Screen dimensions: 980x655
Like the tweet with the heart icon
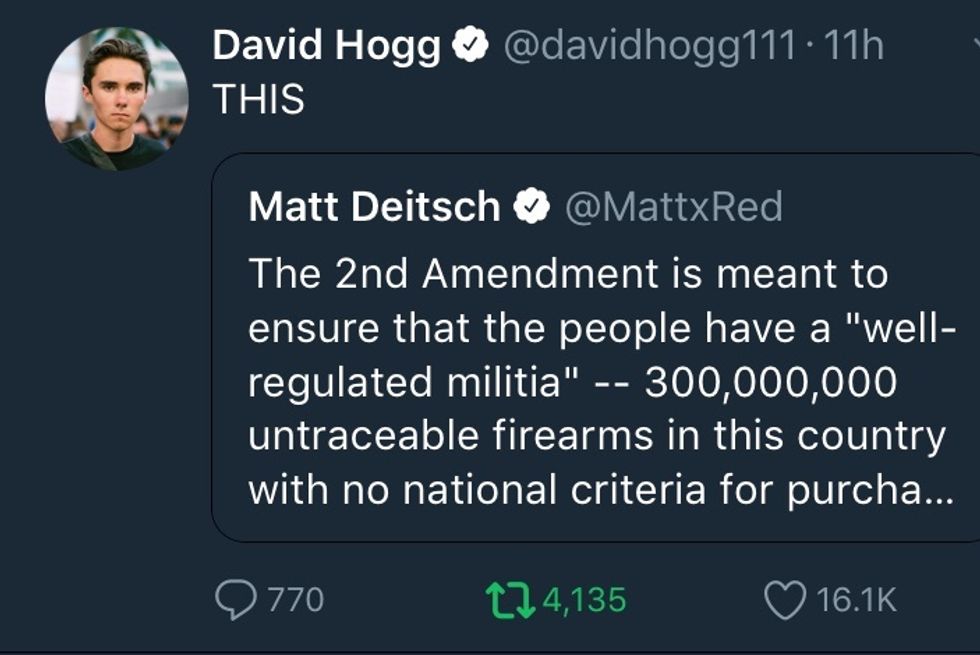coord(783,599)
